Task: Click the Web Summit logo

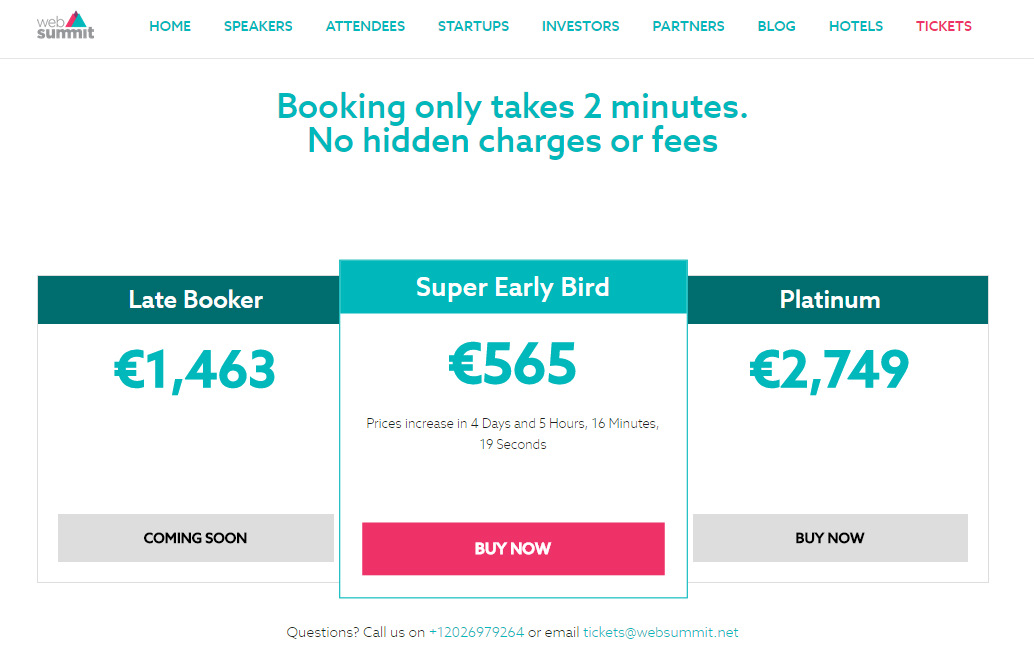Action: [65, 26]
